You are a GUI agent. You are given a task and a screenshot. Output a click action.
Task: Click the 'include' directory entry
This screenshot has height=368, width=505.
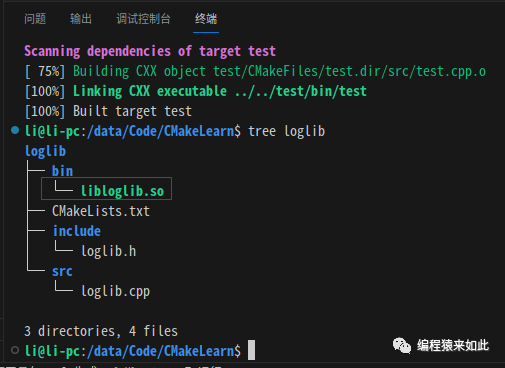pos(77,231)
